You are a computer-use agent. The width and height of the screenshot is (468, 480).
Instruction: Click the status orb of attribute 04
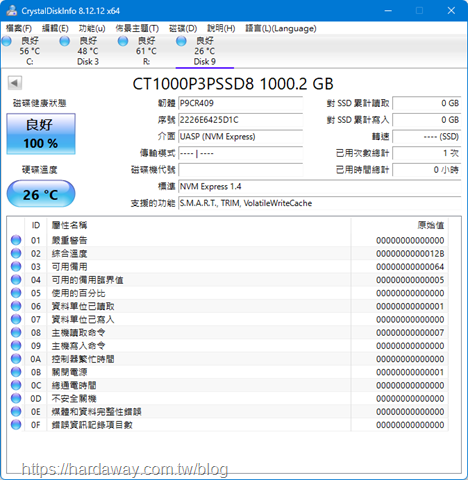16,280
